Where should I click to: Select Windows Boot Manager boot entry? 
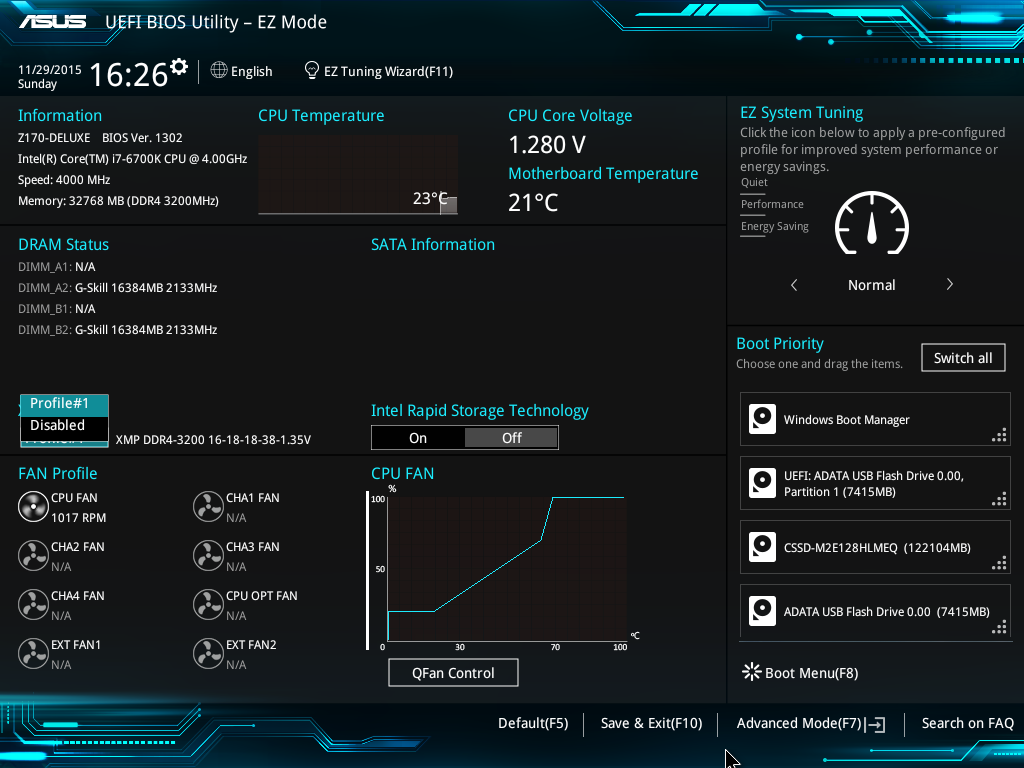[875, 419]
